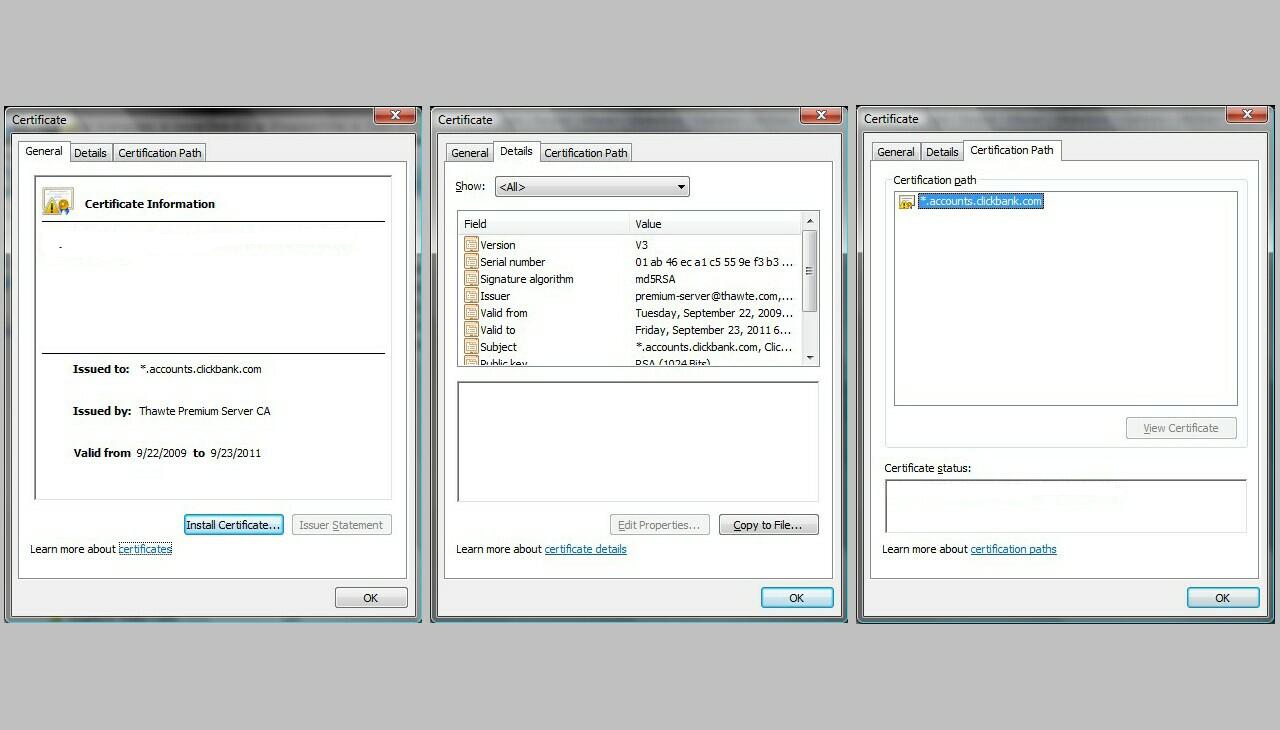Image resolution: width=1280 pixels, height=730 pixels.
Task: Select the active Details tab in middle window
Action: point(516,151)
